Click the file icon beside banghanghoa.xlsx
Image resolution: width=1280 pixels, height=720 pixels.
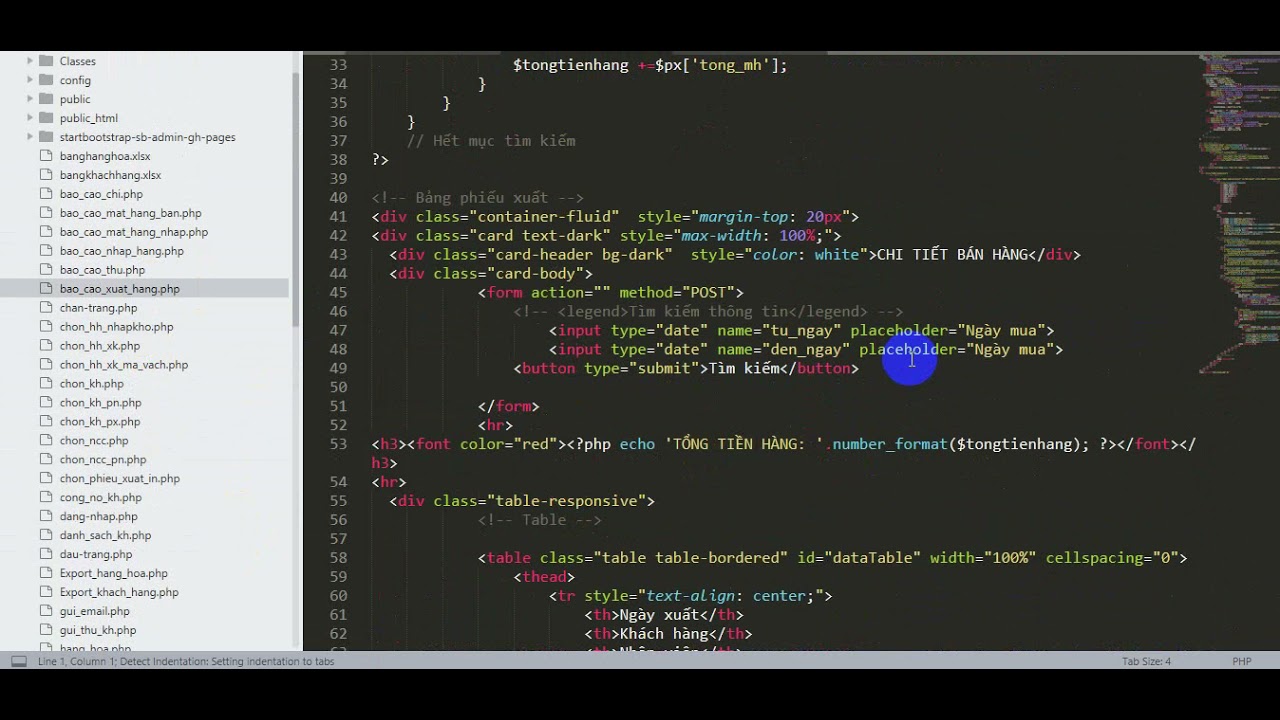[x=46, y=156]
